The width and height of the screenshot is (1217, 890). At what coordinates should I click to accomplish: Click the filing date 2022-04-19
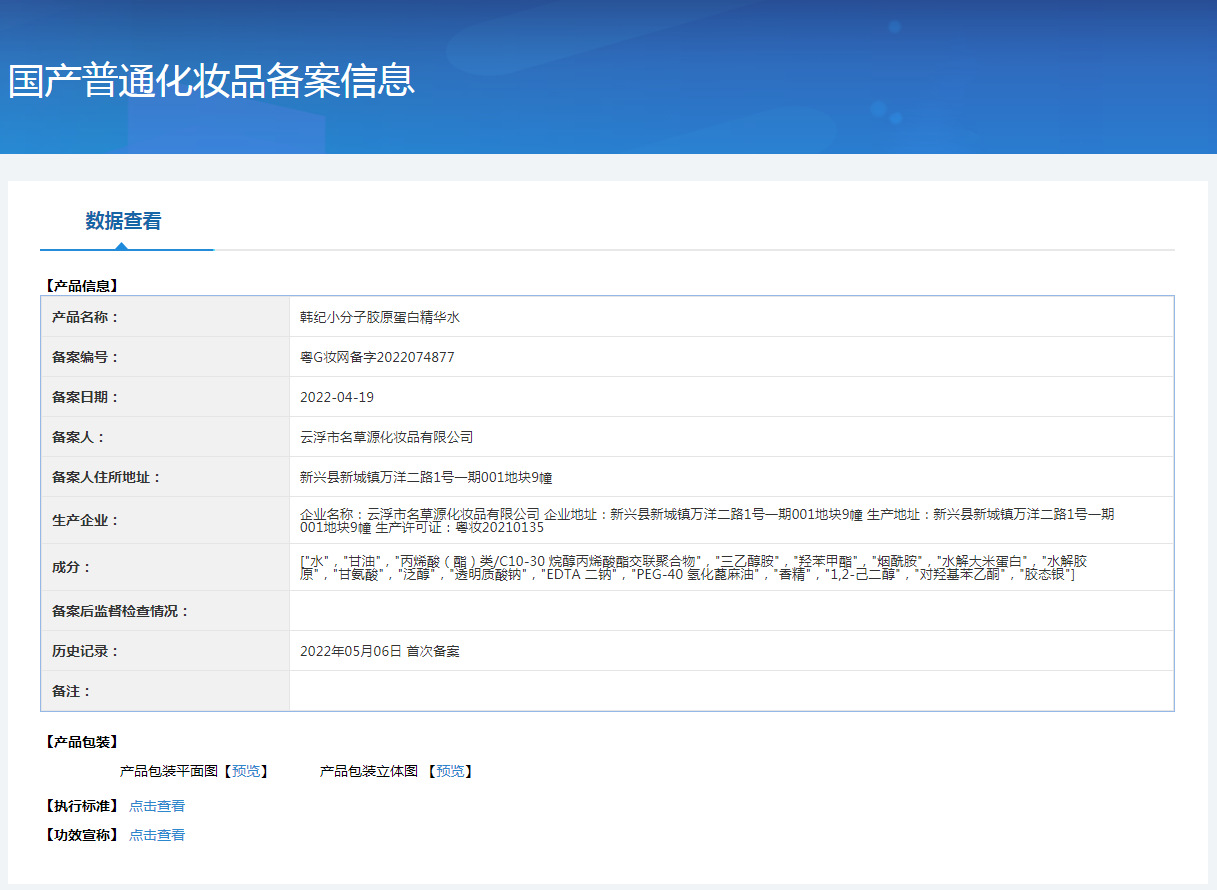337,397
